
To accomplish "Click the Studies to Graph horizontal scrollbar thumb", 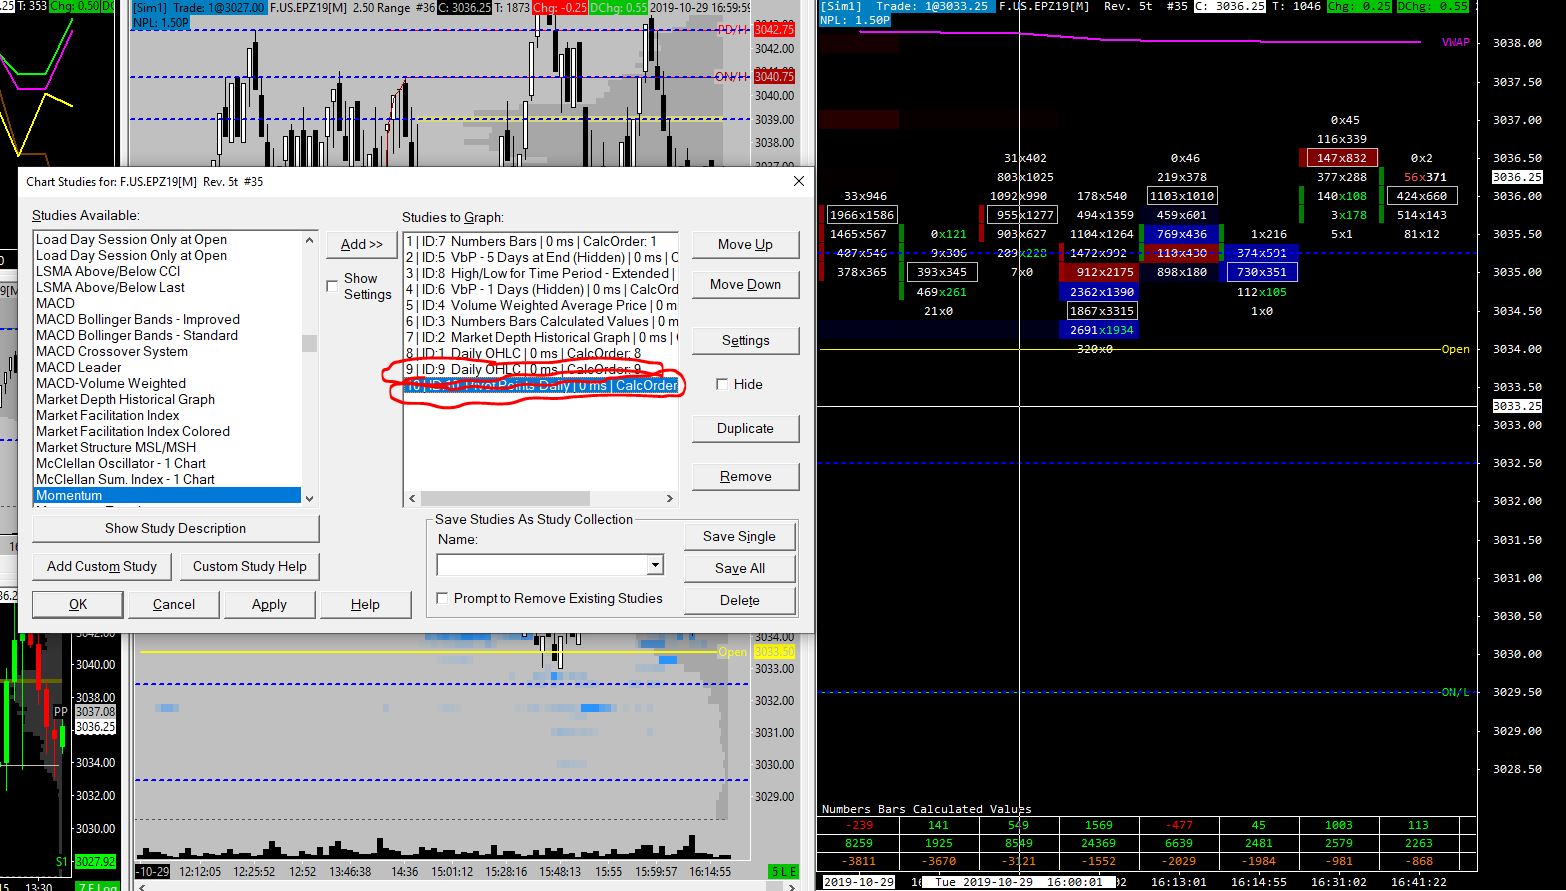I will click(x=504, y=498).
